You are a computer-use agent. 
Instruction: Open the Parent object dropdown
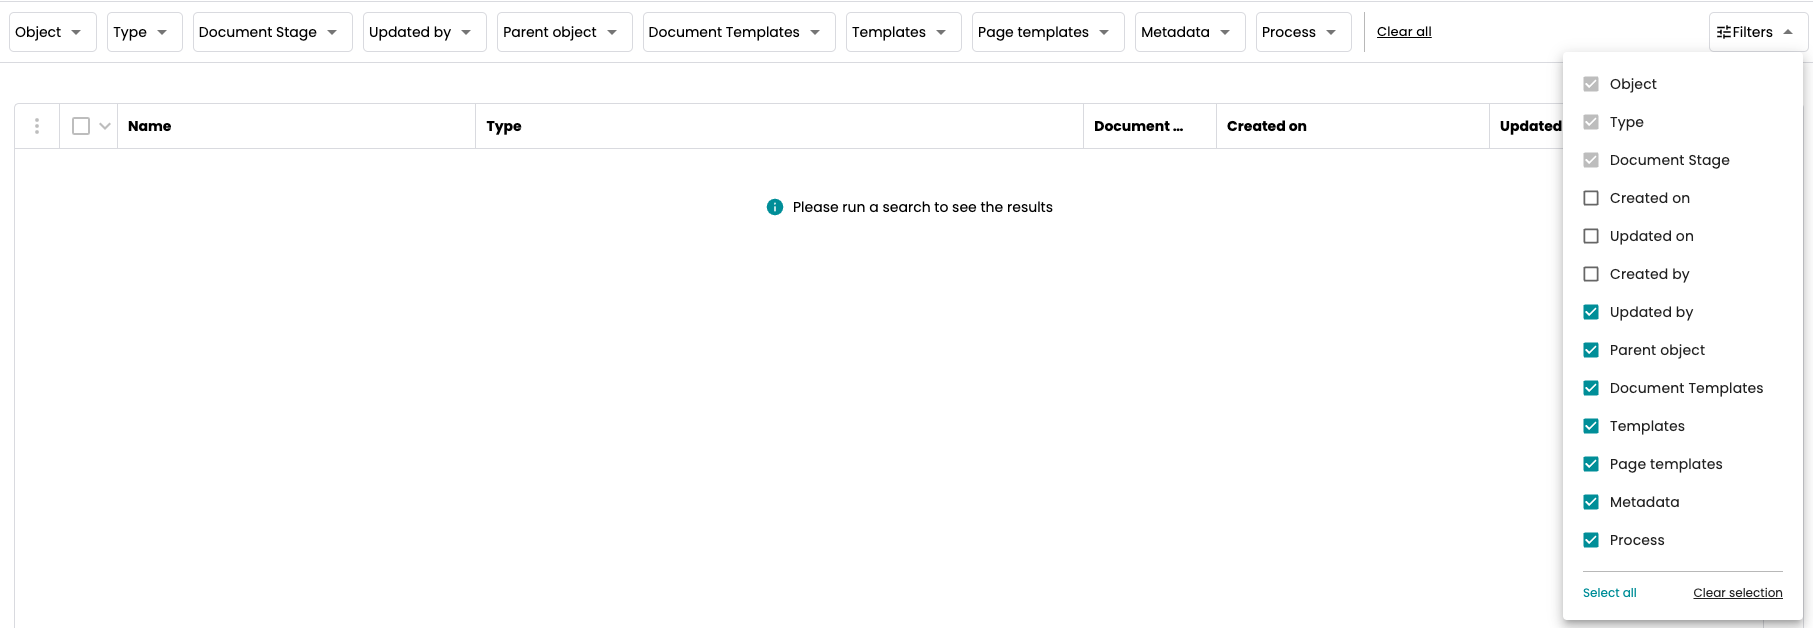coord(564,32)
